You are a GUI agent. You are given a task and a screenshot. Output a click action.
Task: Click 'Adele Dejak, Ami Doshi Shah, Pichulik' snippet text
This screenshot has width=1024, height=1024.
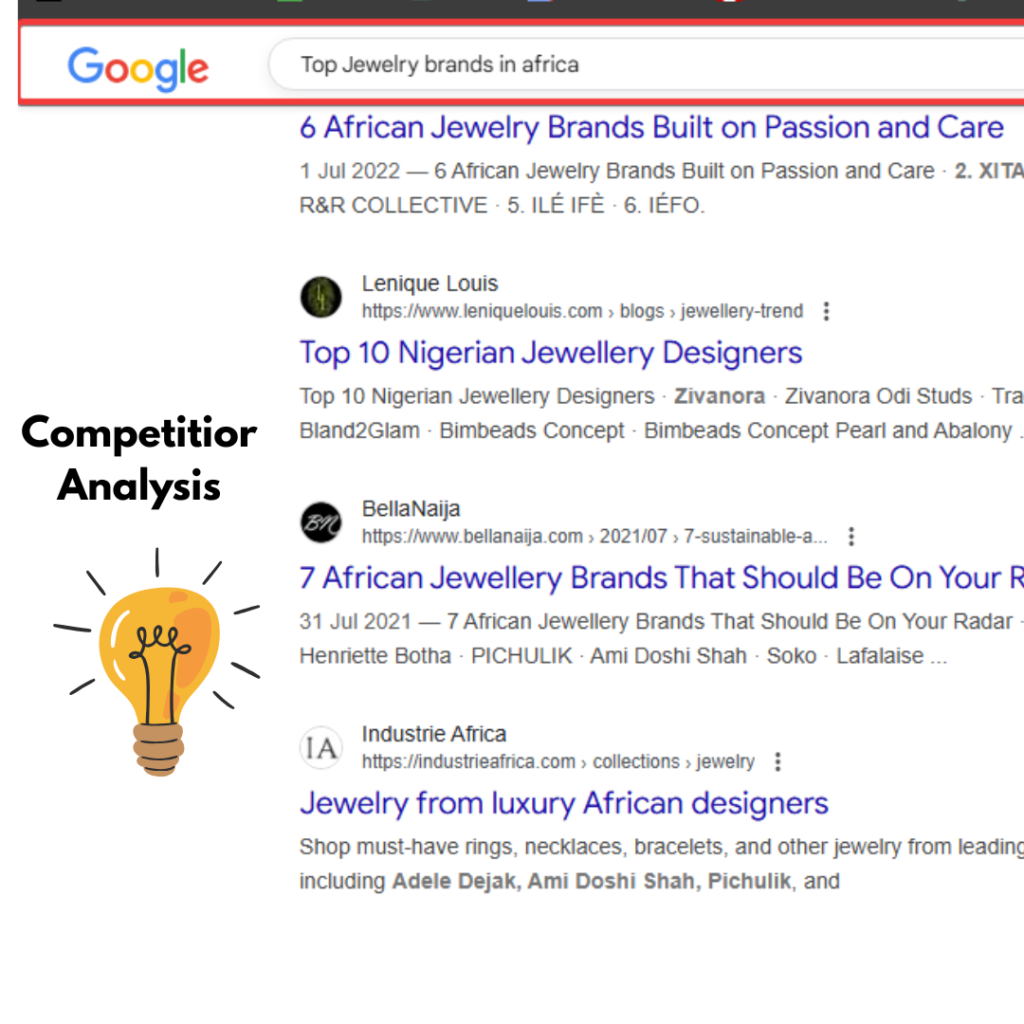pos(591,881)
